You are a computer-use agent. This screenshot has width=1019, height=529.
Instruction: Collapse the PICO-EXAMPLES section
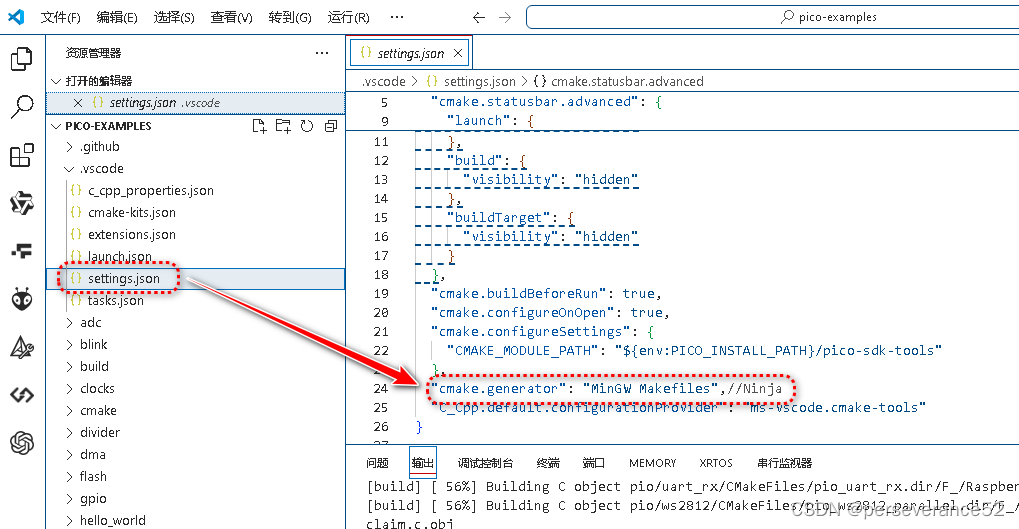57,126
